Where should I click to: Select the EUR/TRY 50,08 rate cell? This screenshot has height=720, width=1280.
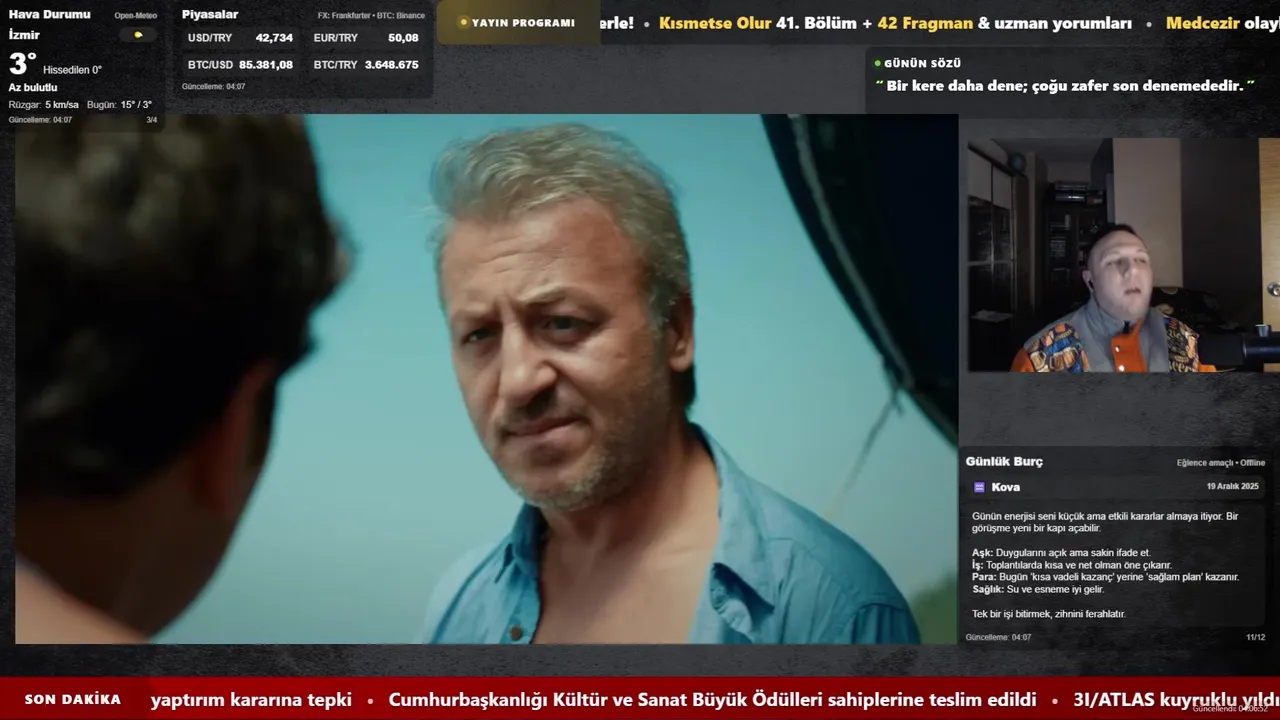click(366, 37)
